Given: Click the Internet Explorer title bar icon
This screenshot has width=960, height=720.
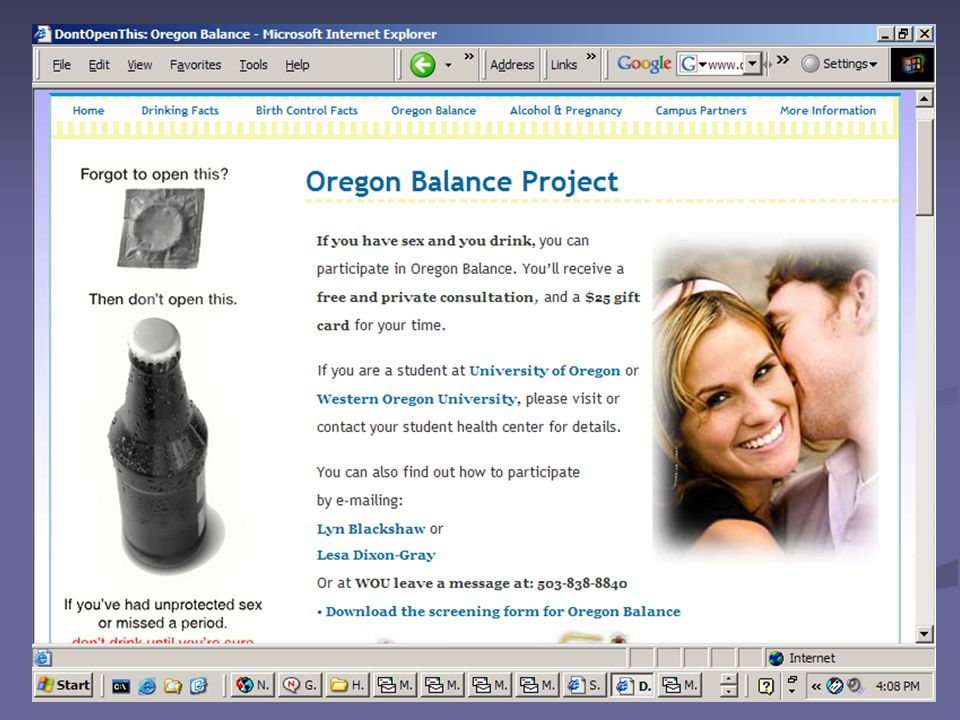Looking at the screenshot, I should [x=42, y=34].
